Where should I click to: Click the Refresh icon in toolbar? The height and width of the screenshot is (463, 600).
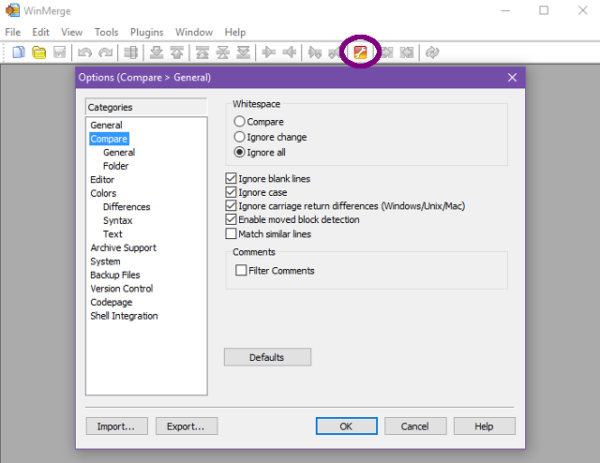coord(432,52)
